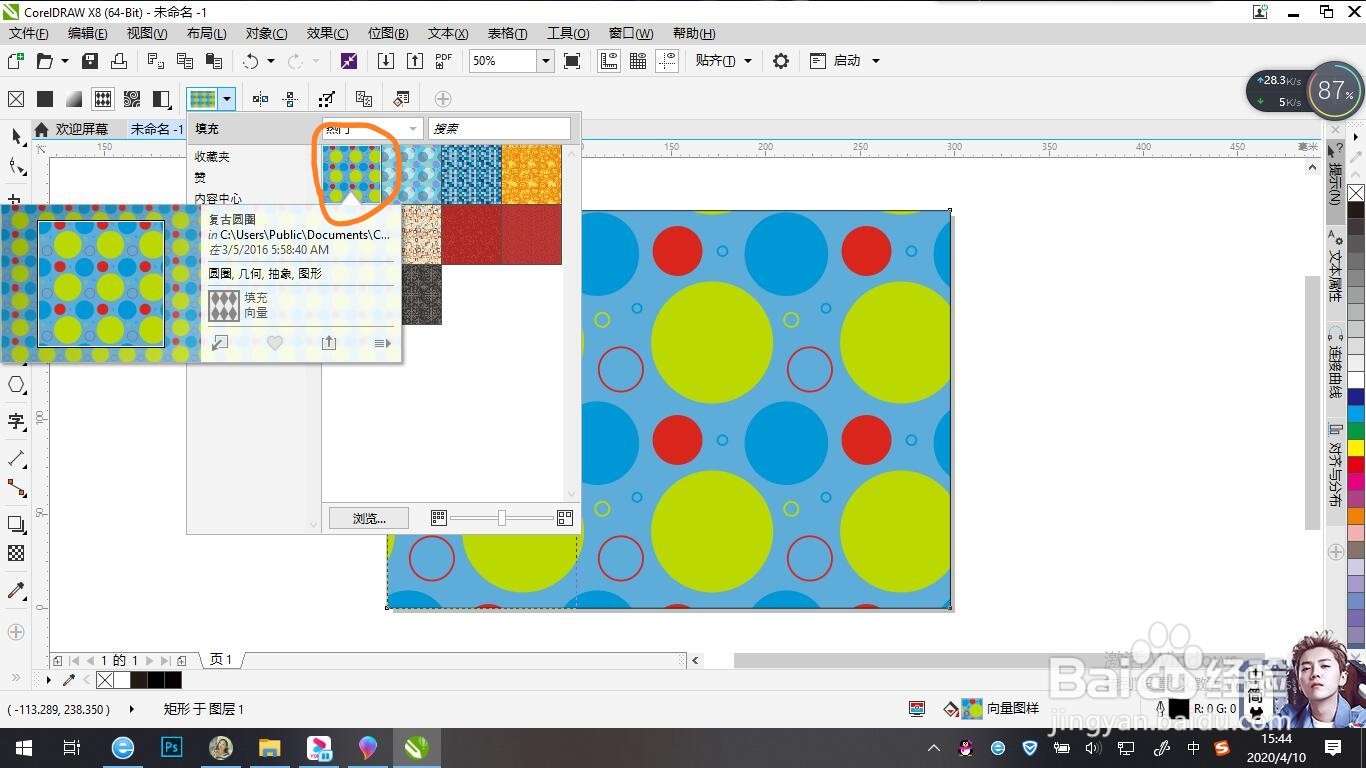Select the Vector pattern fill button
The height and width of the screenshot is (768, 1366).
[103, 99]
